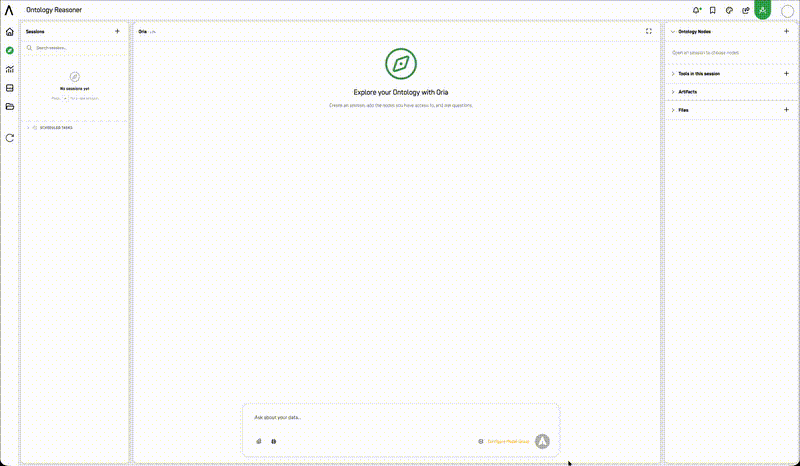Select the green compass Reasoner sidebar icon

10,51
